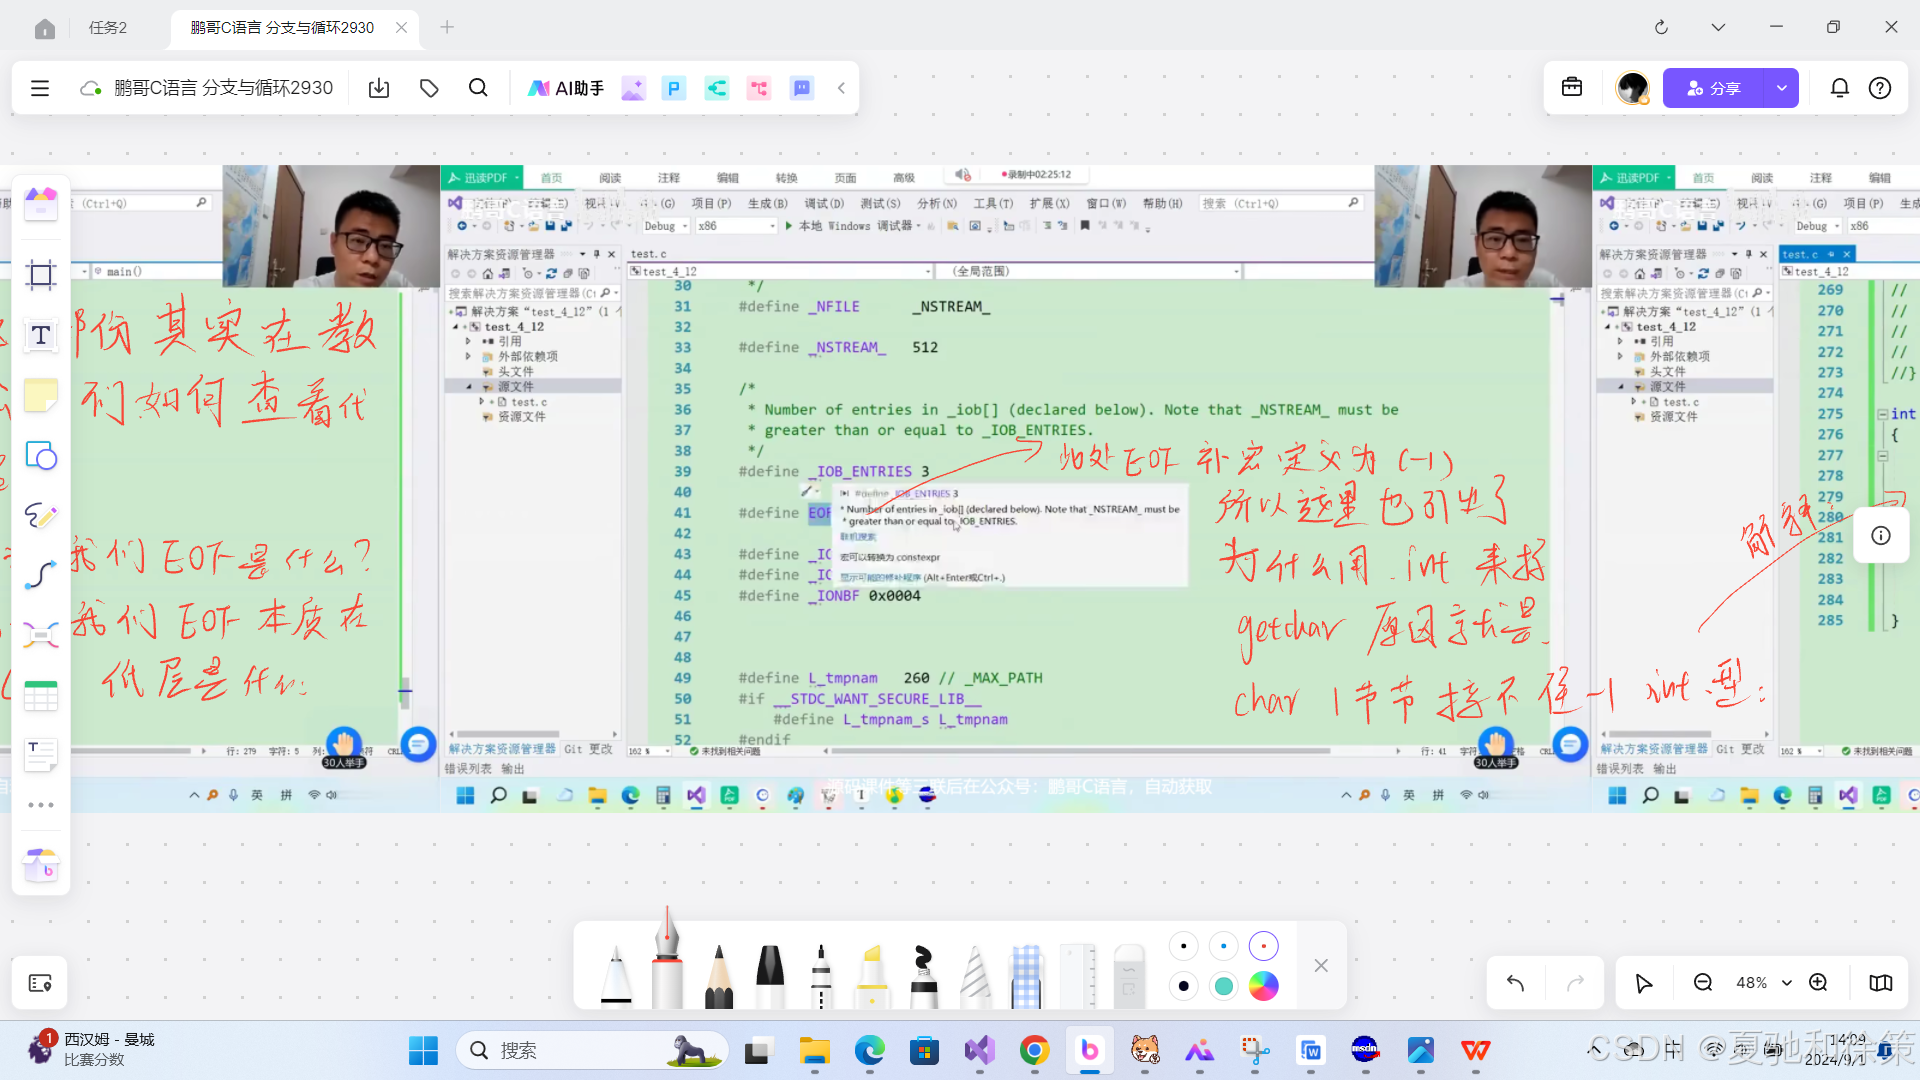
Task: Select the ruler tool
Action: pyautogui.click(x=1077, y=973)
